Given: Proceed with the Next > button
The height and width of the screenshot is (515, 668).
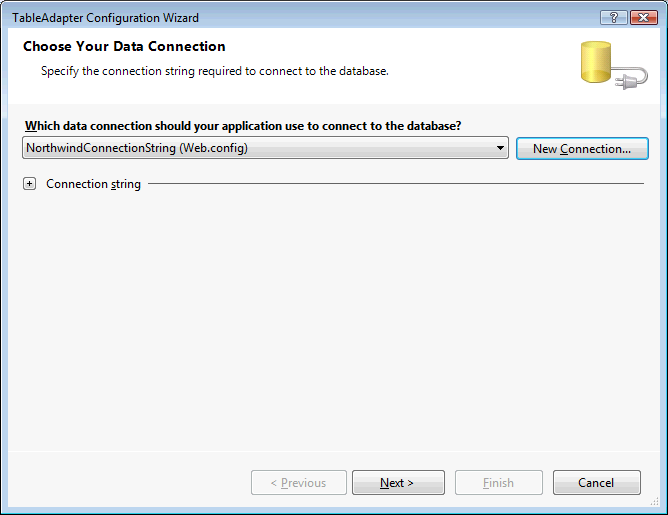Looking at the screenshot, I should click(397, 483).
